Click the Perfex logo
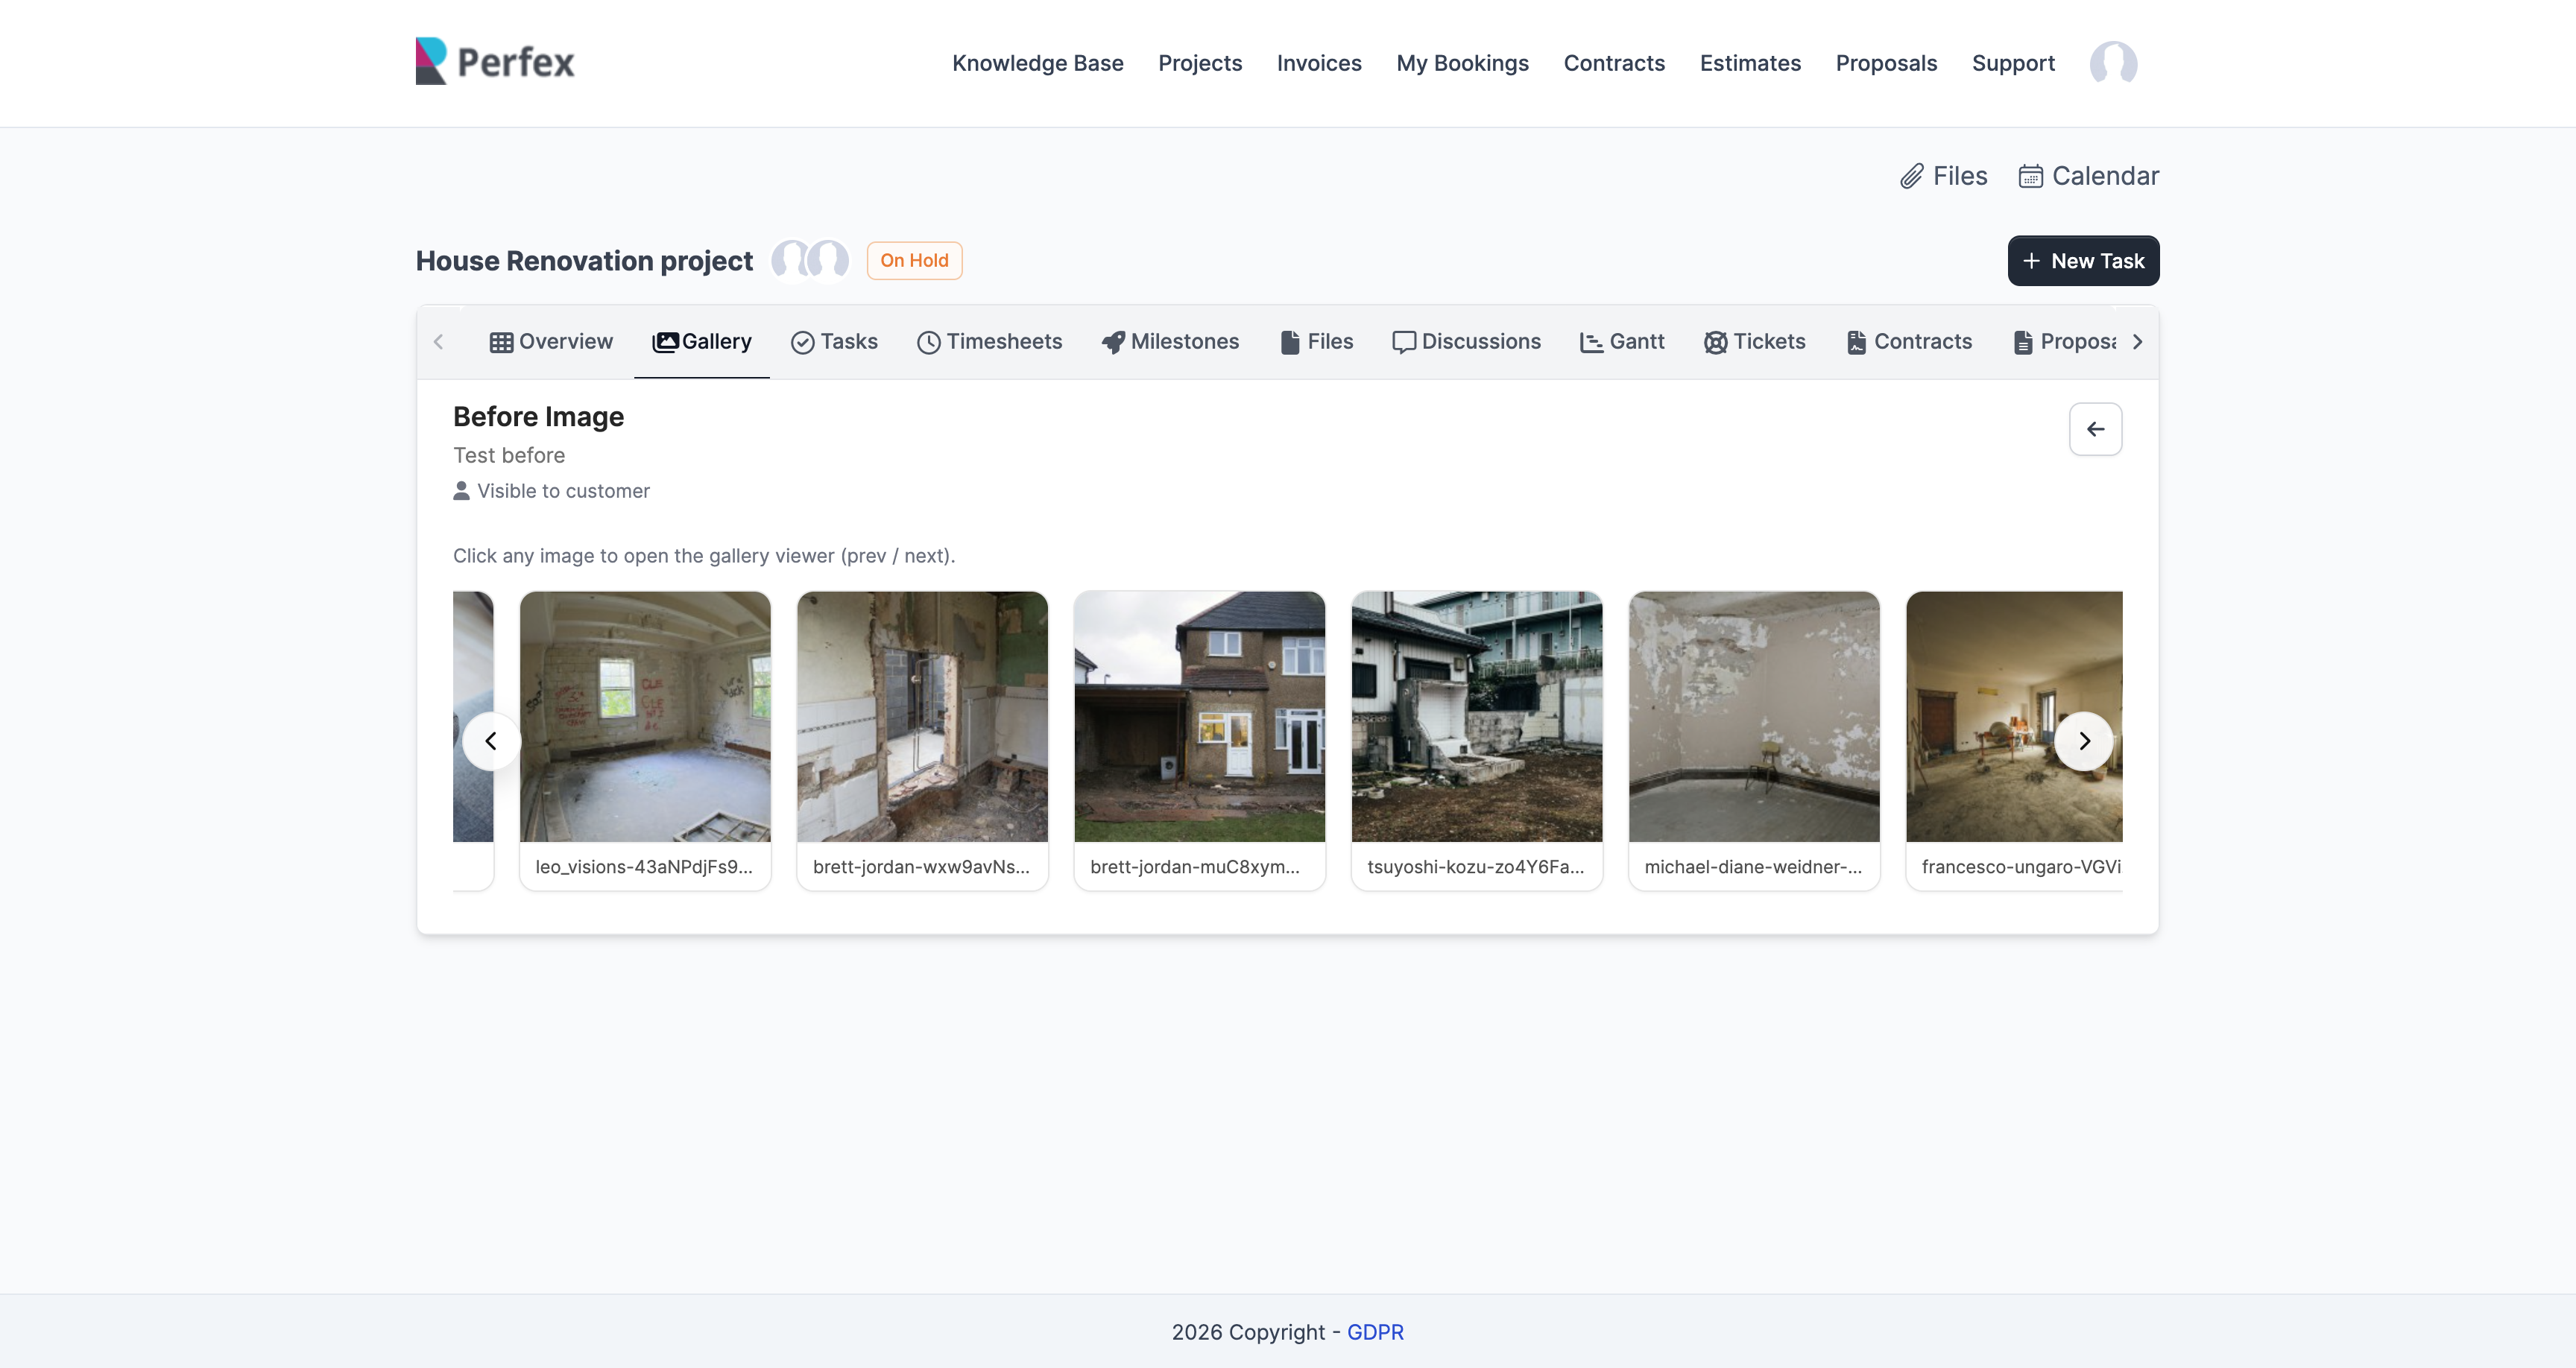This screenshot has width=2576, height=1368. 495,62
